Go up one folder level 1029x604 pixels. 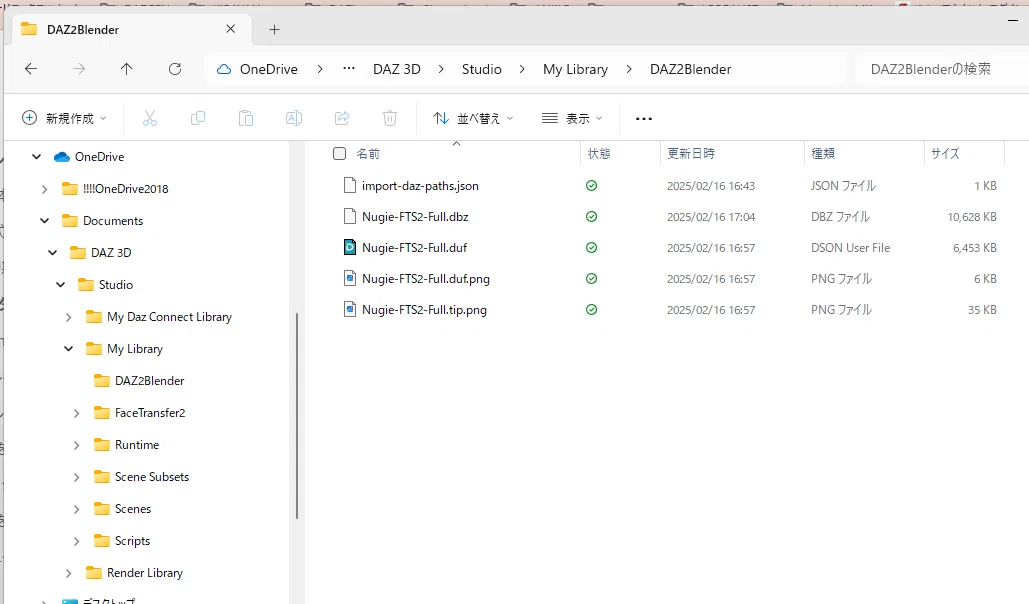click(x=127, y=69)
